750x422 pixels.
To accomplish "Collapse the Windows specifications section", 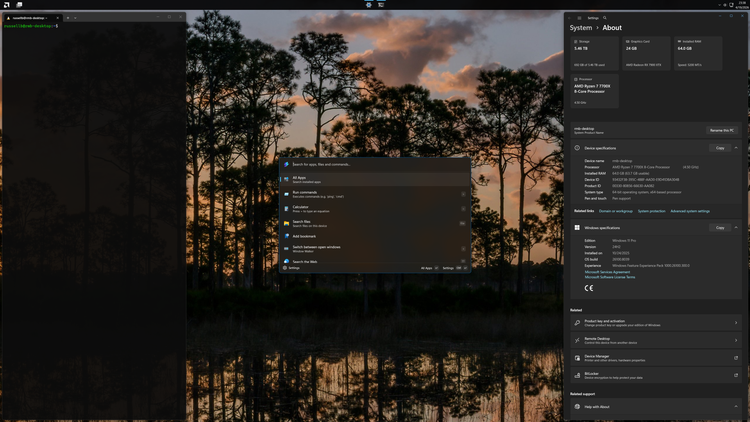I will tap(736, 228).
